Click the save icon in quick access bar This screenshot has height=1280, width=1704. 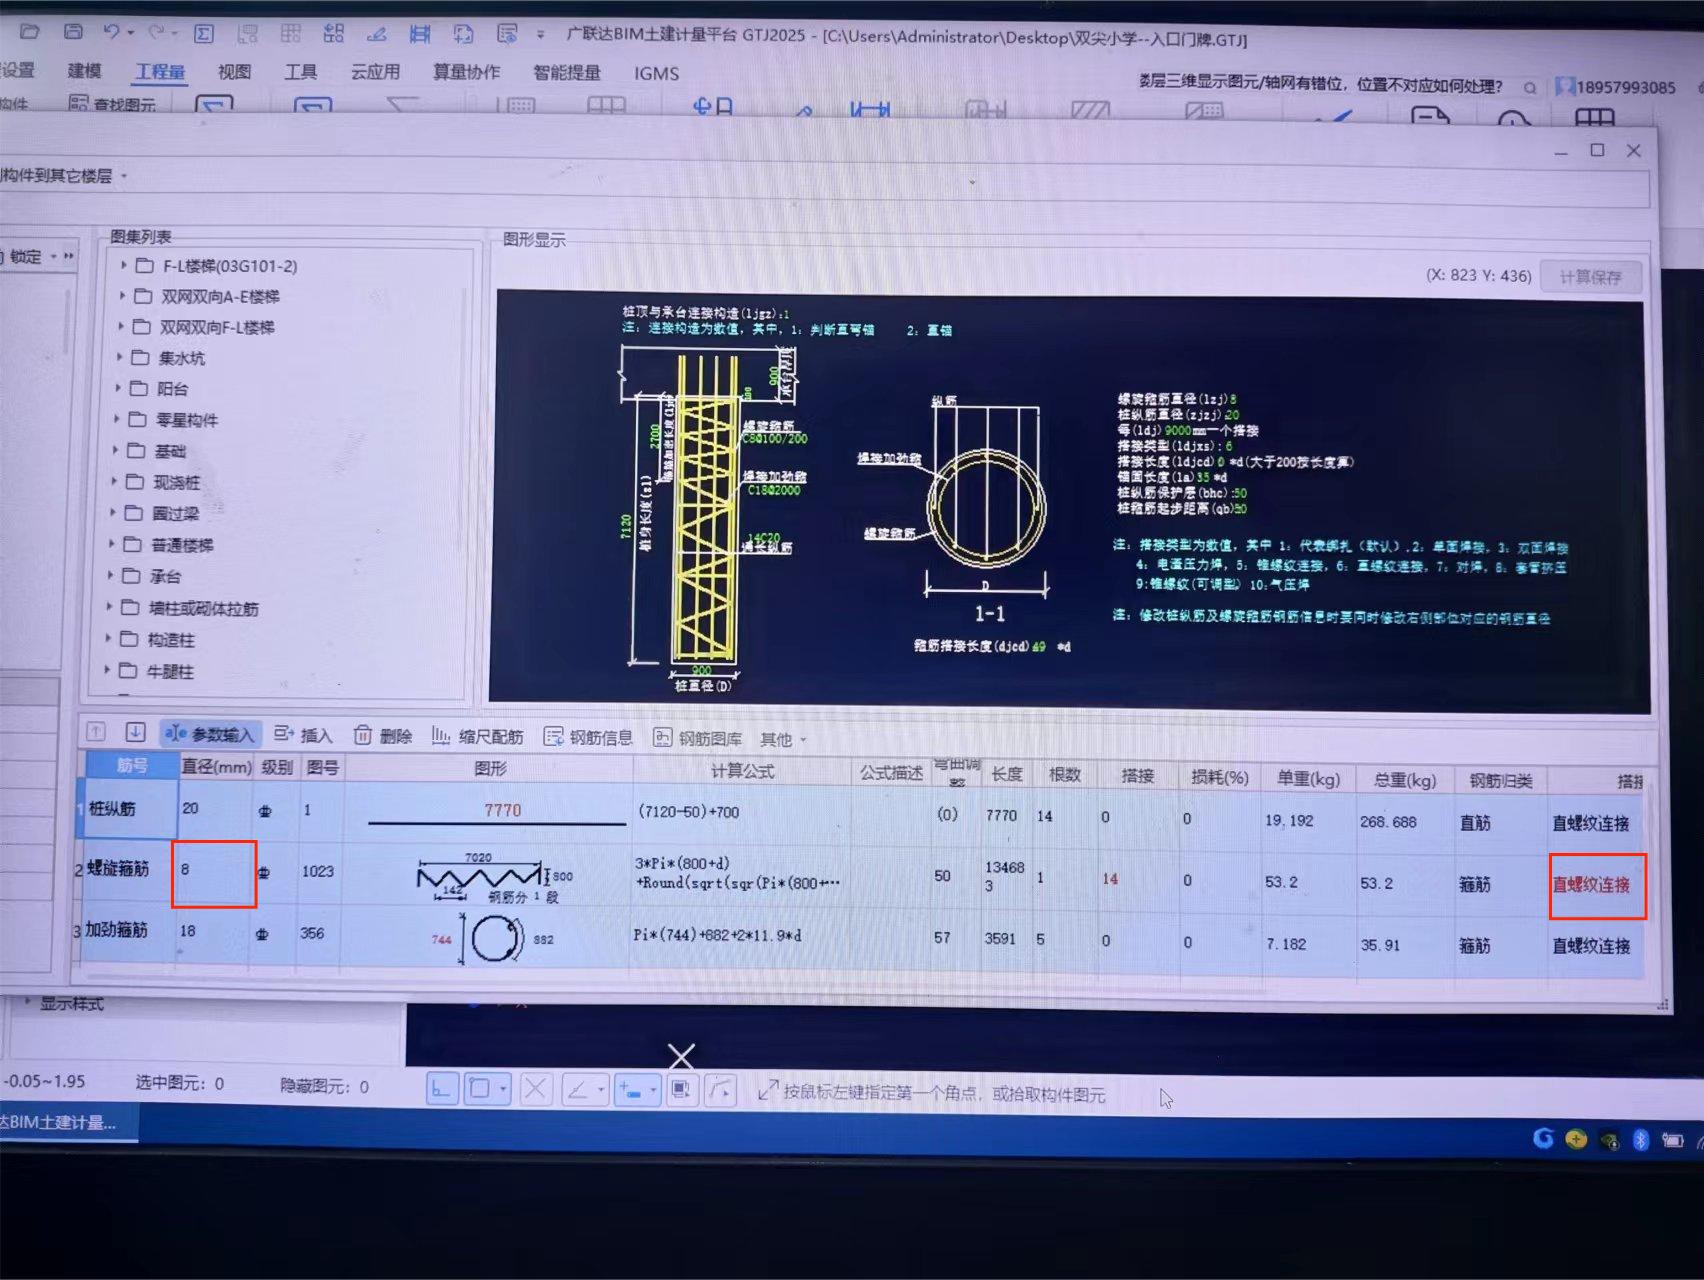(73, 31)
